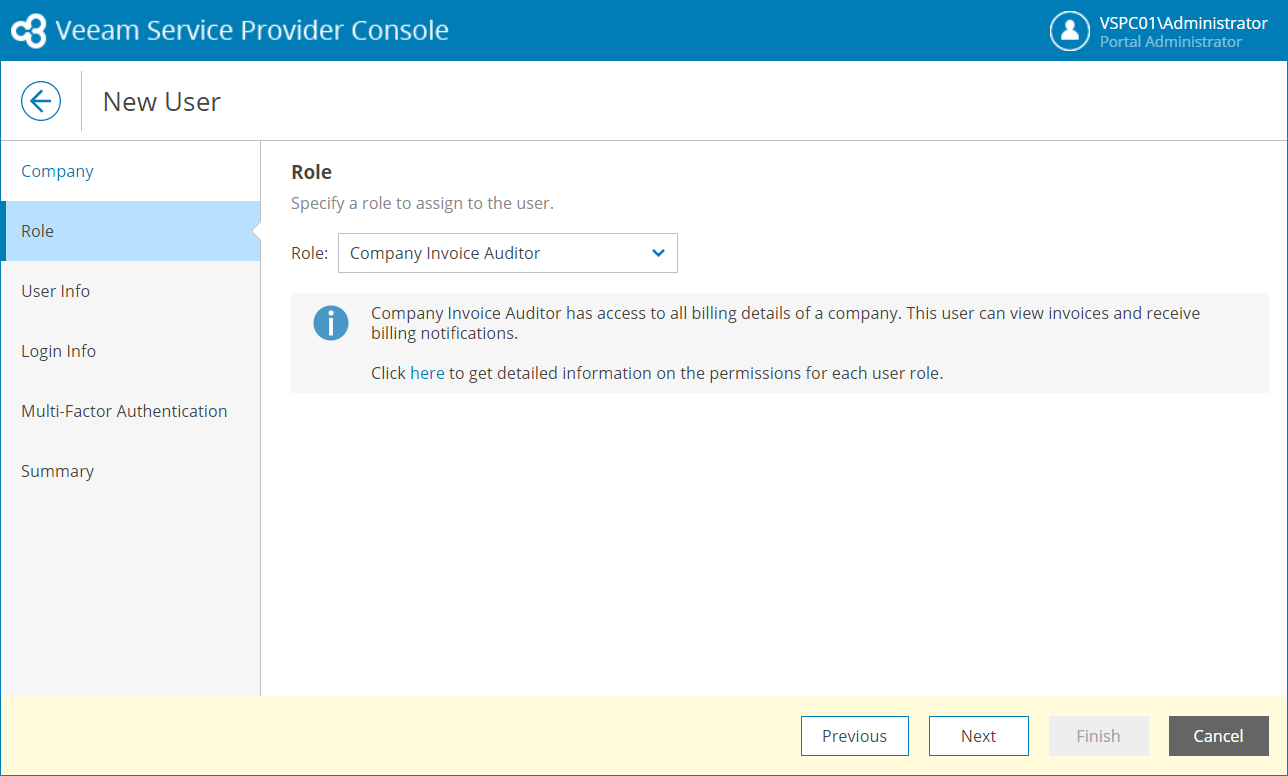
Task: Click the Veeam logo icon
Action: pos(28,31)
